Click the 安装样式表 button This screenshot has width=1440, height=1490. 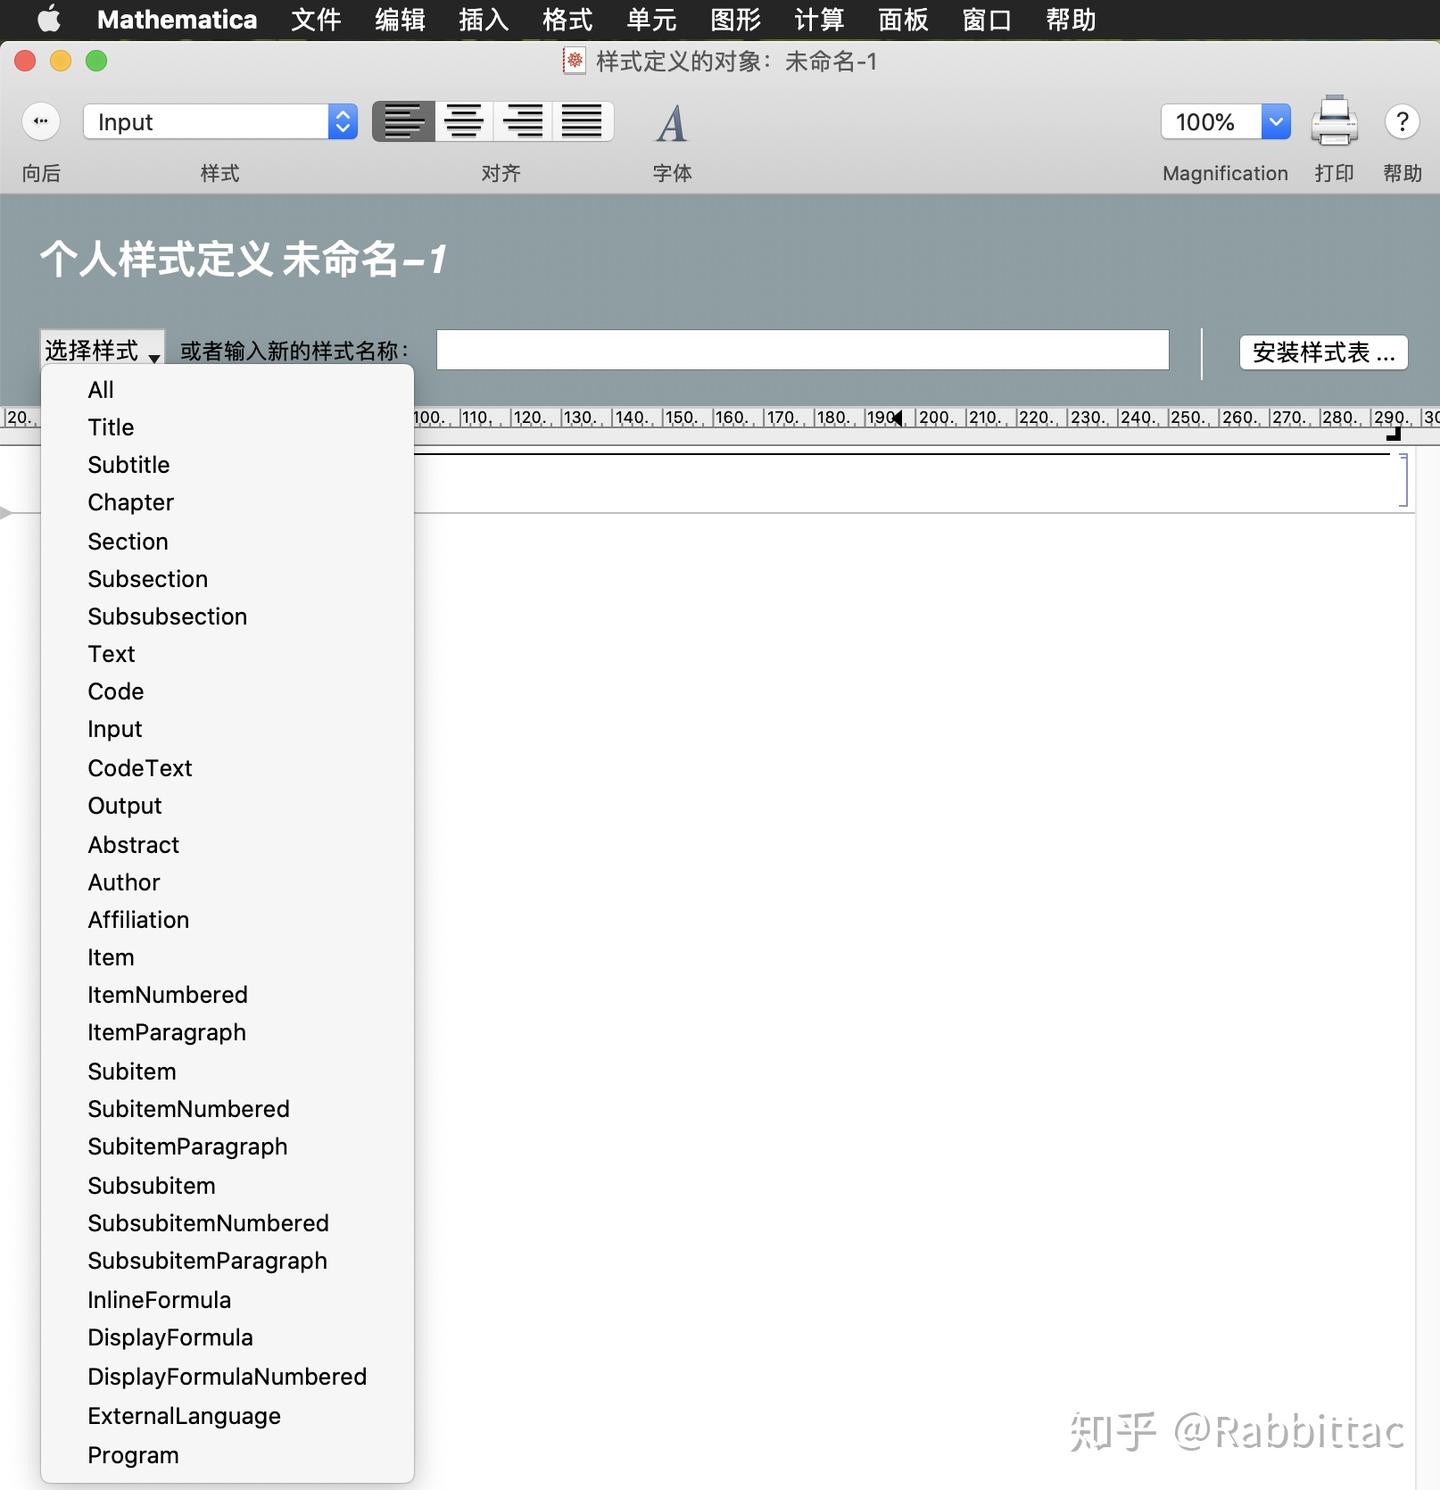coord(1322,352)
